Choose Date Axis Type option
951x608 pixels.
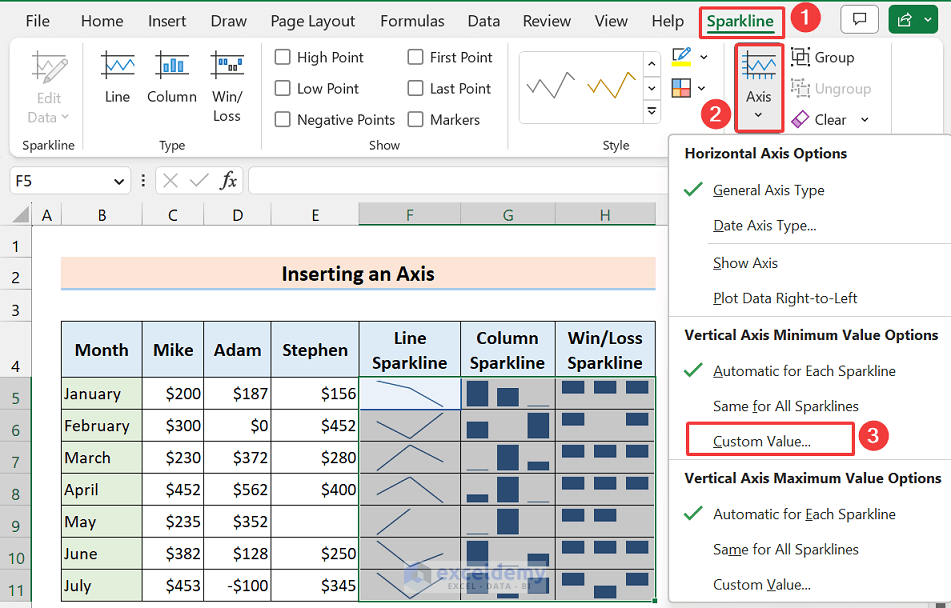pyautogui.click(x=764, y=226)
